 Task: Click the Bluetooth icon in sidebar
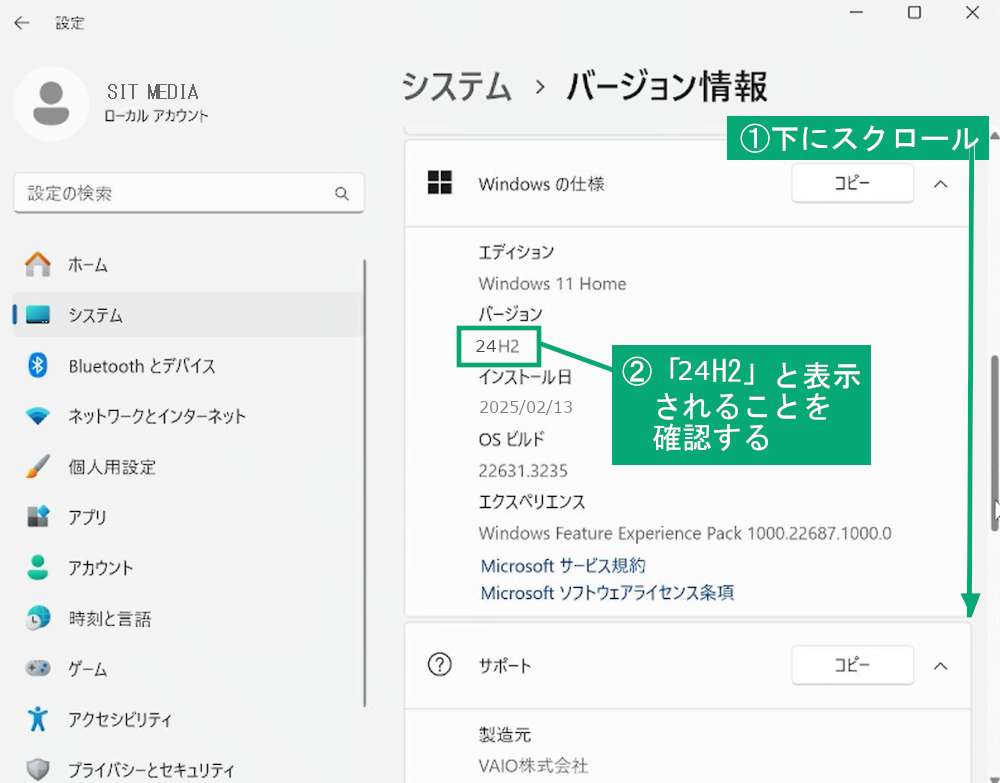(38, 365)
